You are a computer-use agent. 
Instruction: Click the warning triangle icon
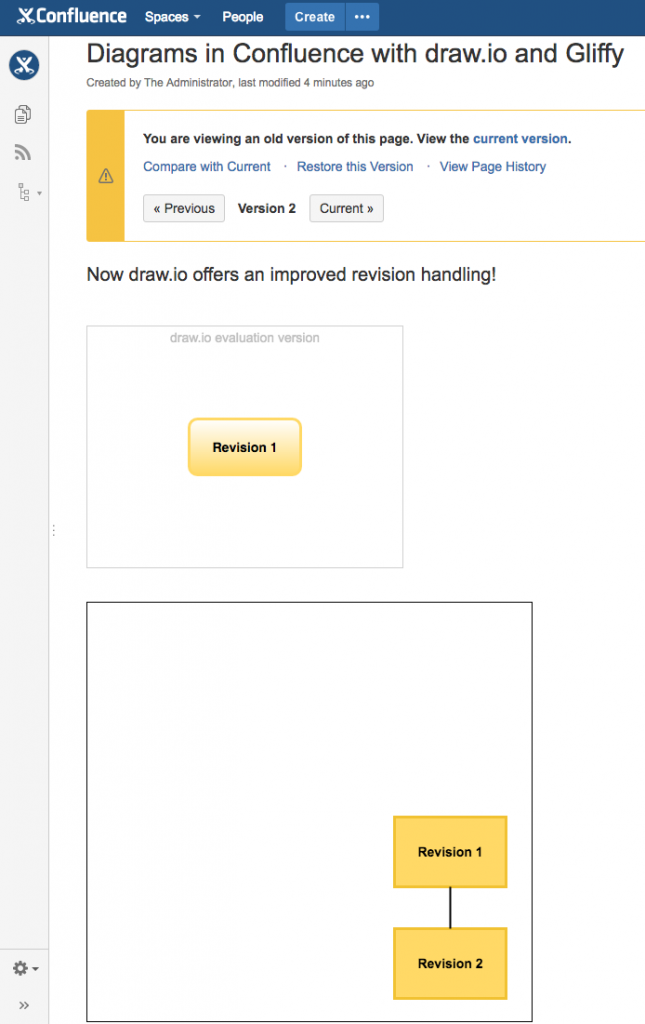[x=106, y=176]
